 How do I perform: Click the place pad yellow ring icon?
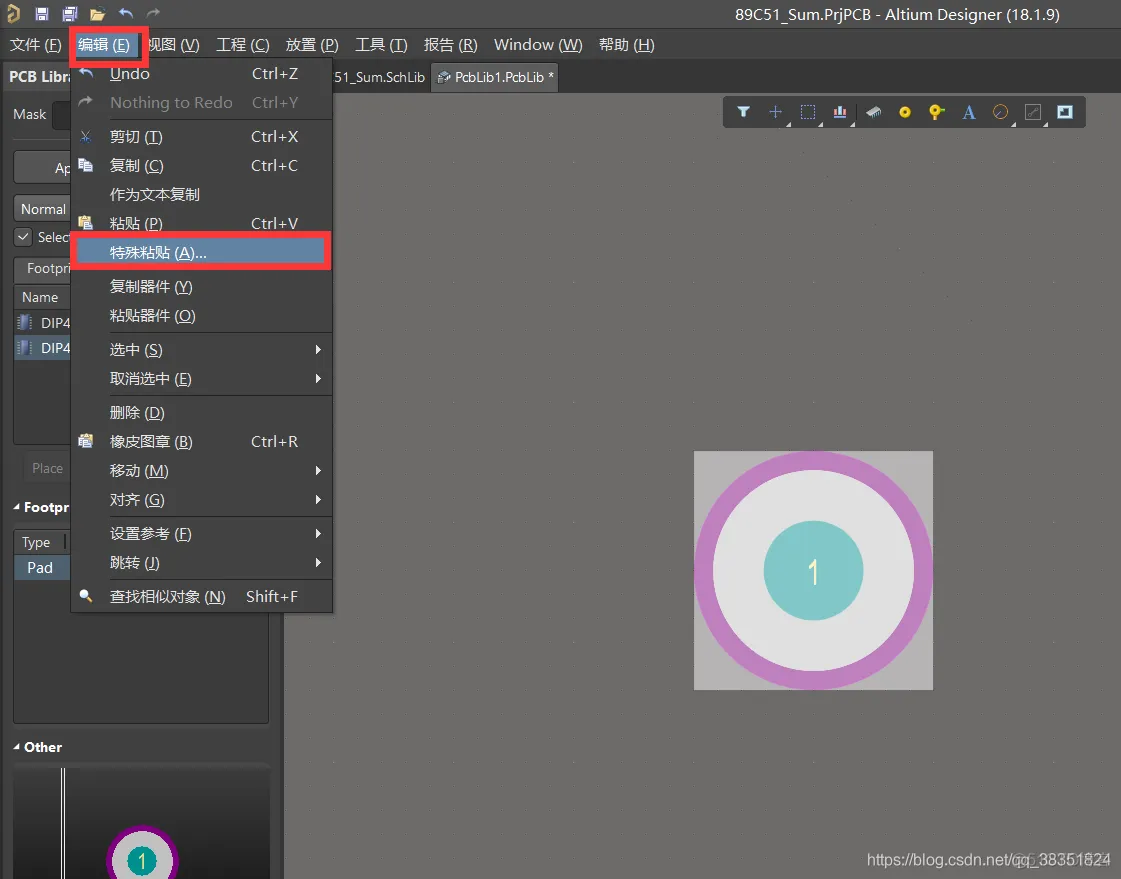point(905,112)
